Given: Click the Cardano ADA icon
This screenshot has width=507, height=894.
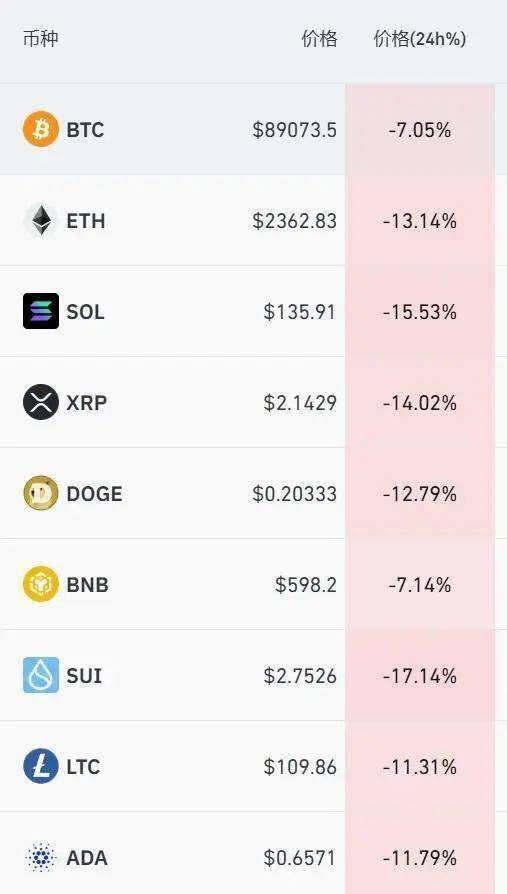Looking at the screenshot, I should click(x=40, y=857).
